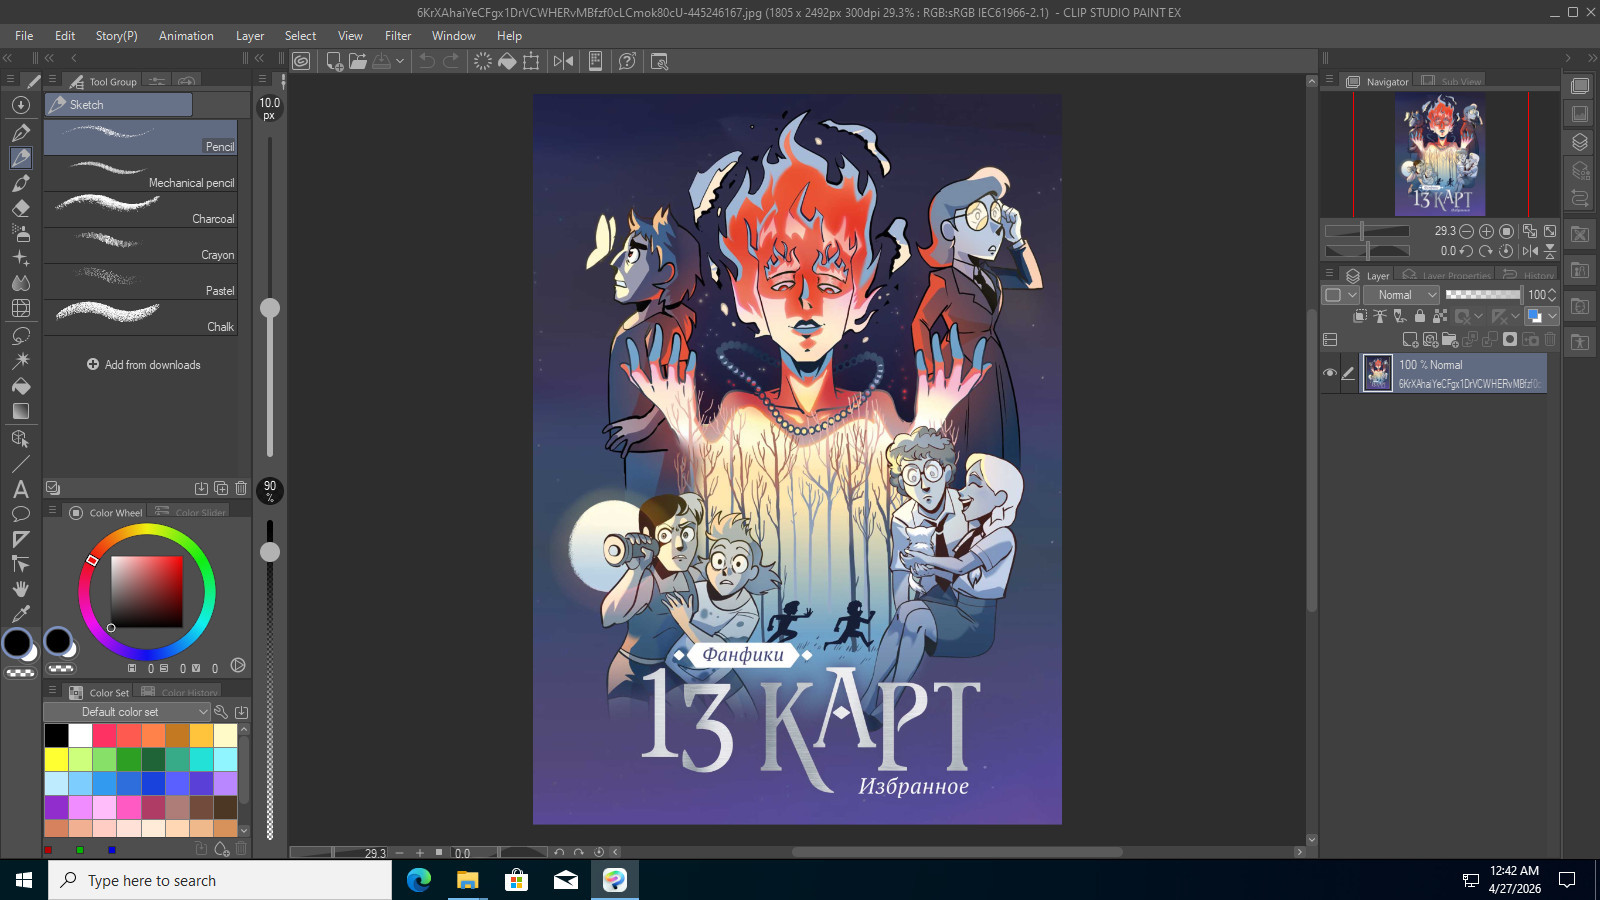Hide the layer using its eye icon
1600x900 pixels.
point(1329,373)
